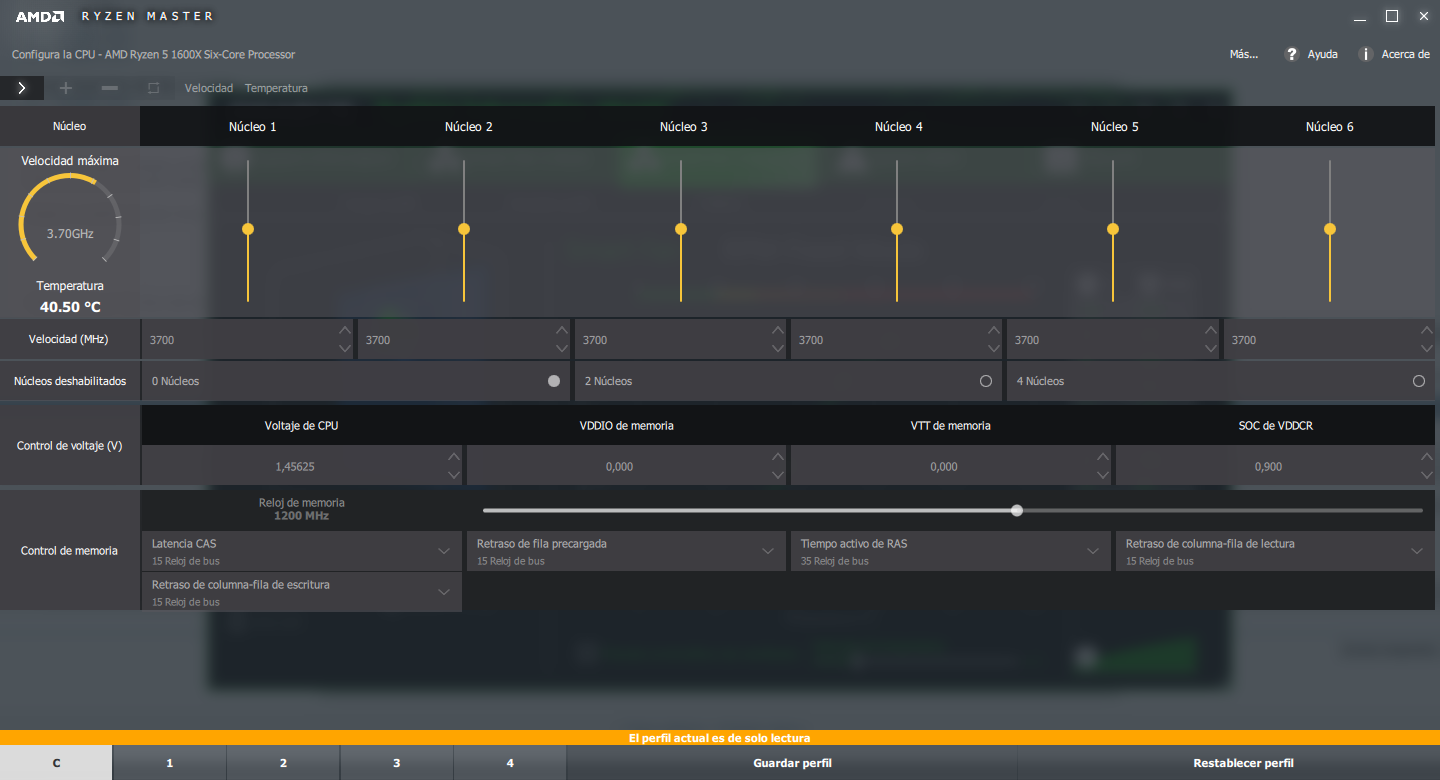The width and height of the screenshot is (1440, 780).
Task: Click the Núcleo 6 speed slider handle
Action: pyautogui.click(x=1330, y=229)
